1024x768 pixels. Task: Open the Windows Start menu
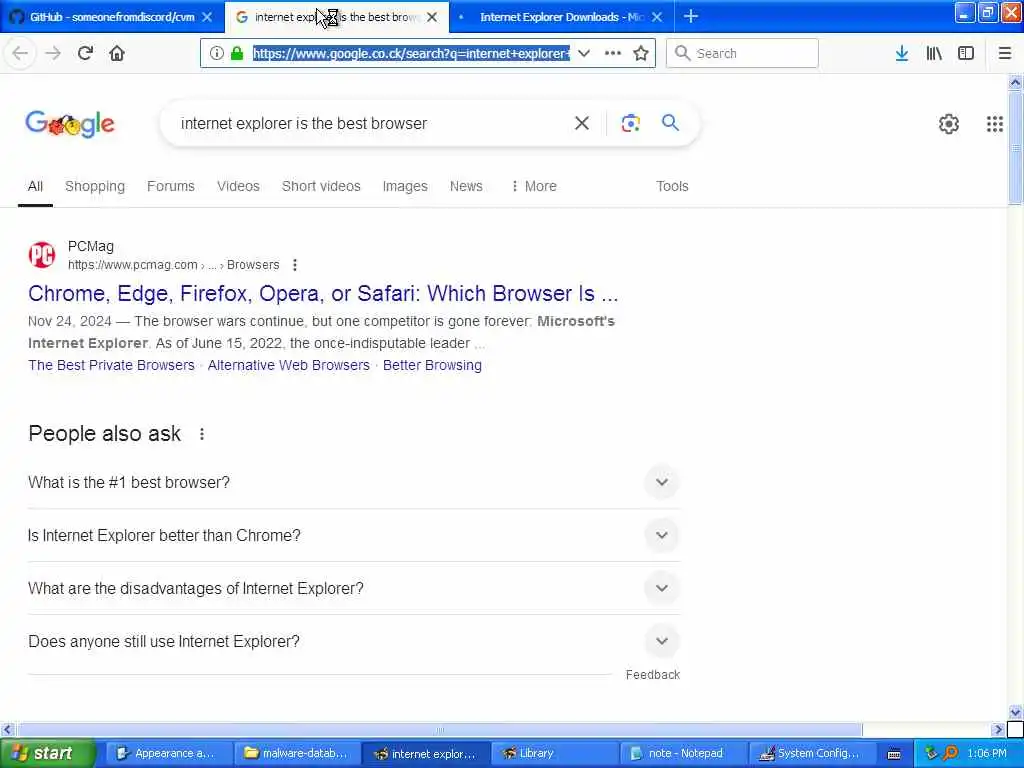(47, 753)
